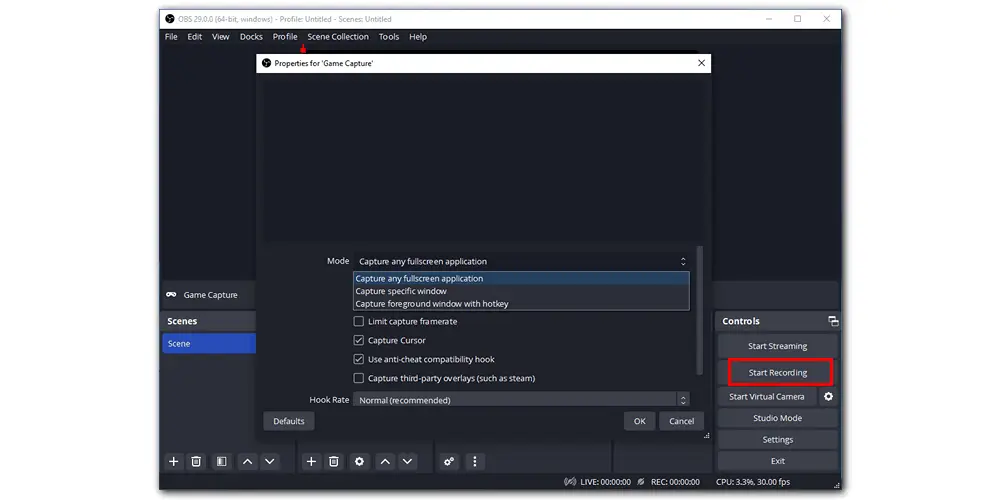The height and width of the screenshot is (500, 1000).
Task: Disable Use anti-cheat compatibility hook
Action: 358,359
